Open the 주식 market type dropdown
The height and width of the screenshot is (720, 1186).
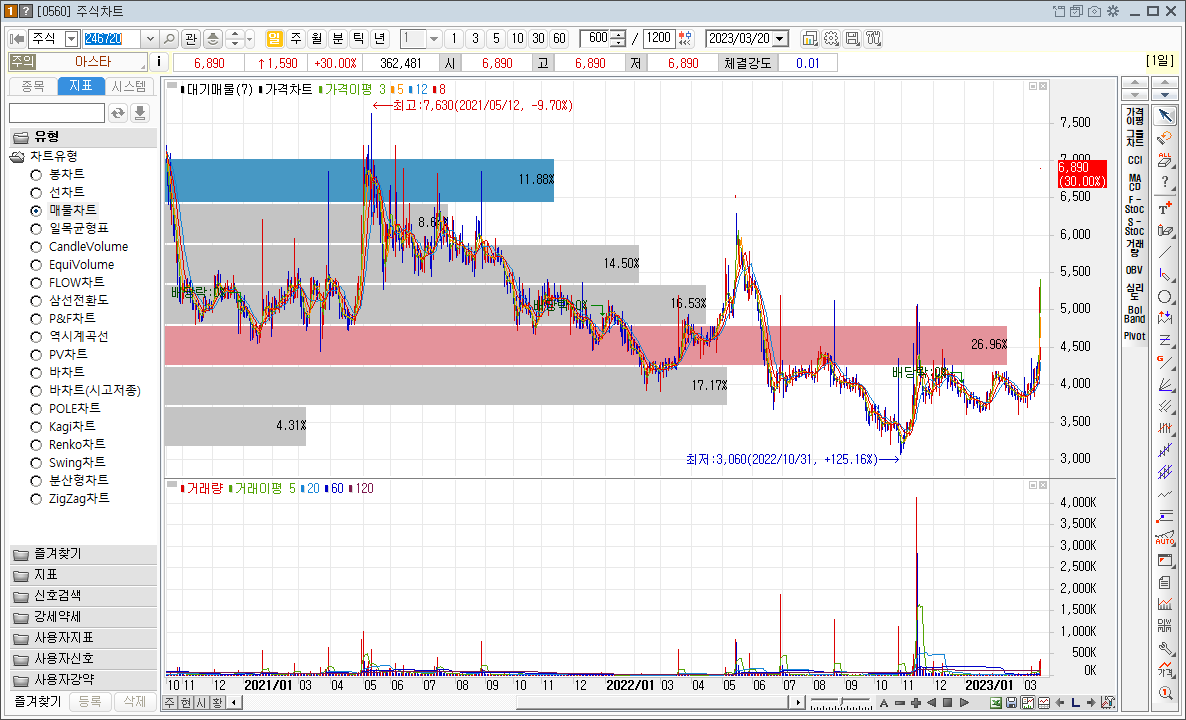point(71,39)
